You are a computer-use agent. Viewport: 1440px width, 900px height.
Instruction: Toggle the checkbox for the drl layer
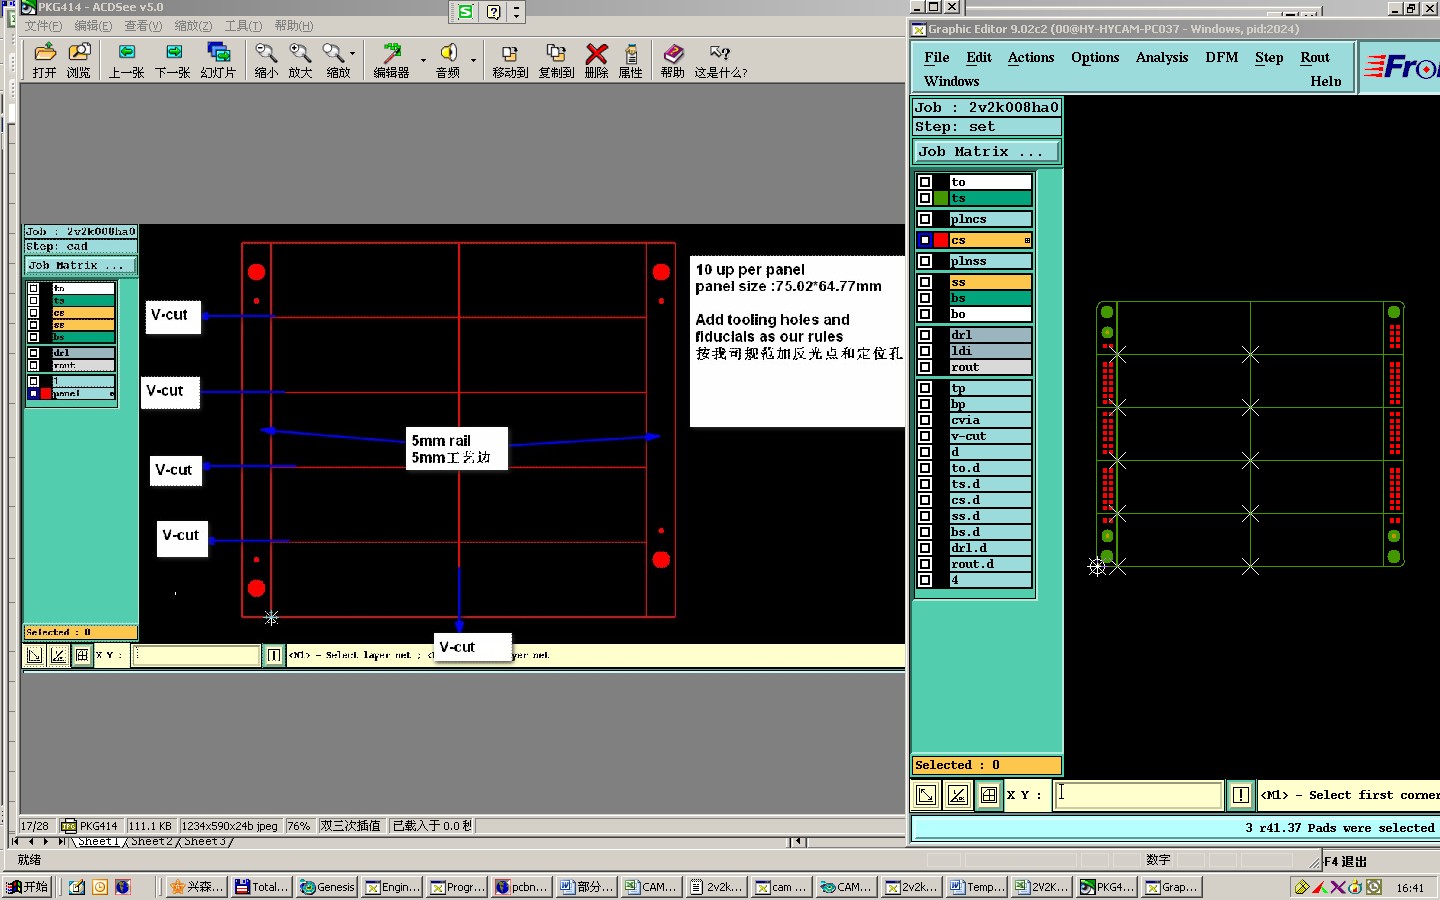pos(925,335)
